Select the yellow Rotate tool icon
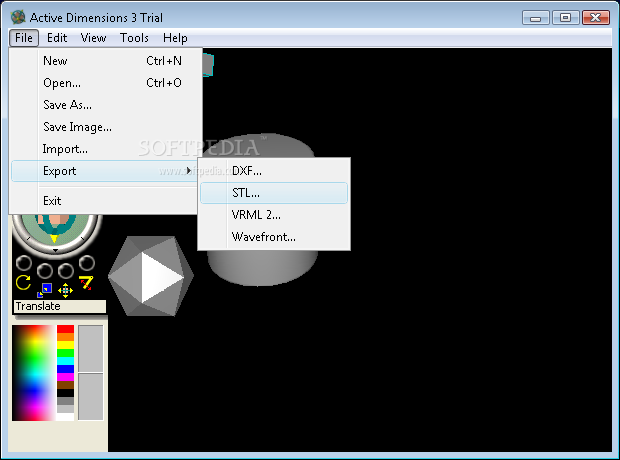 (x=23, y=282)
